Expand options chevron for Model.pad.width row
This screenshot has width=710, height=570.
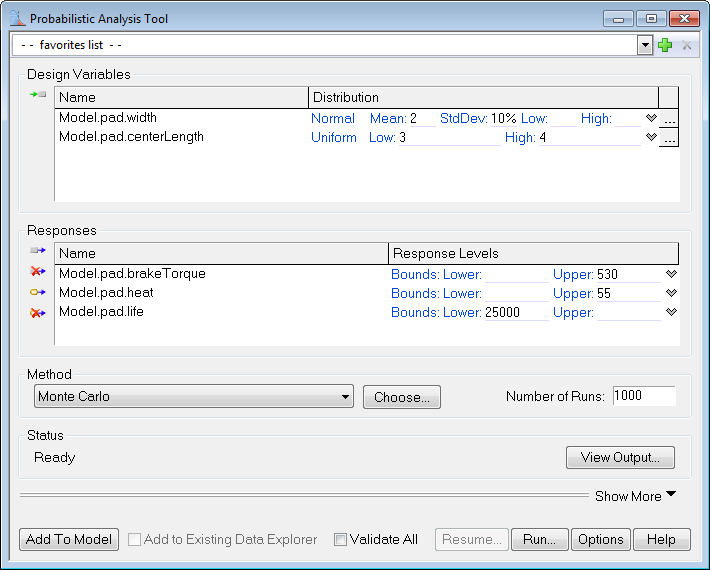coord(651,118)
